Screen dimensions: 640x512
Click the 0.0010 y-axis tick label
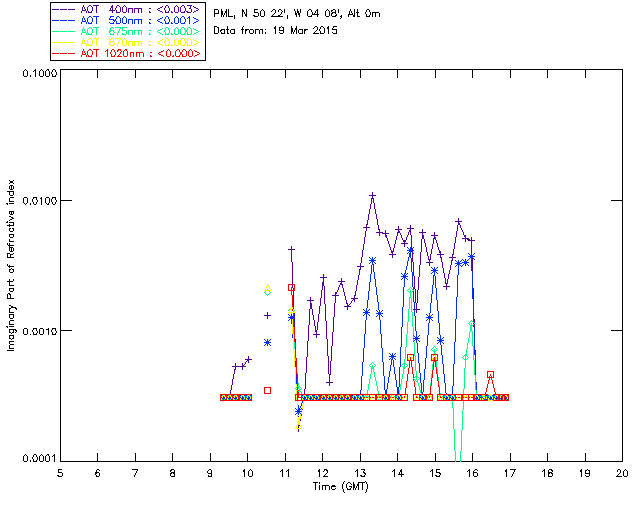click(x=40, y=331)
